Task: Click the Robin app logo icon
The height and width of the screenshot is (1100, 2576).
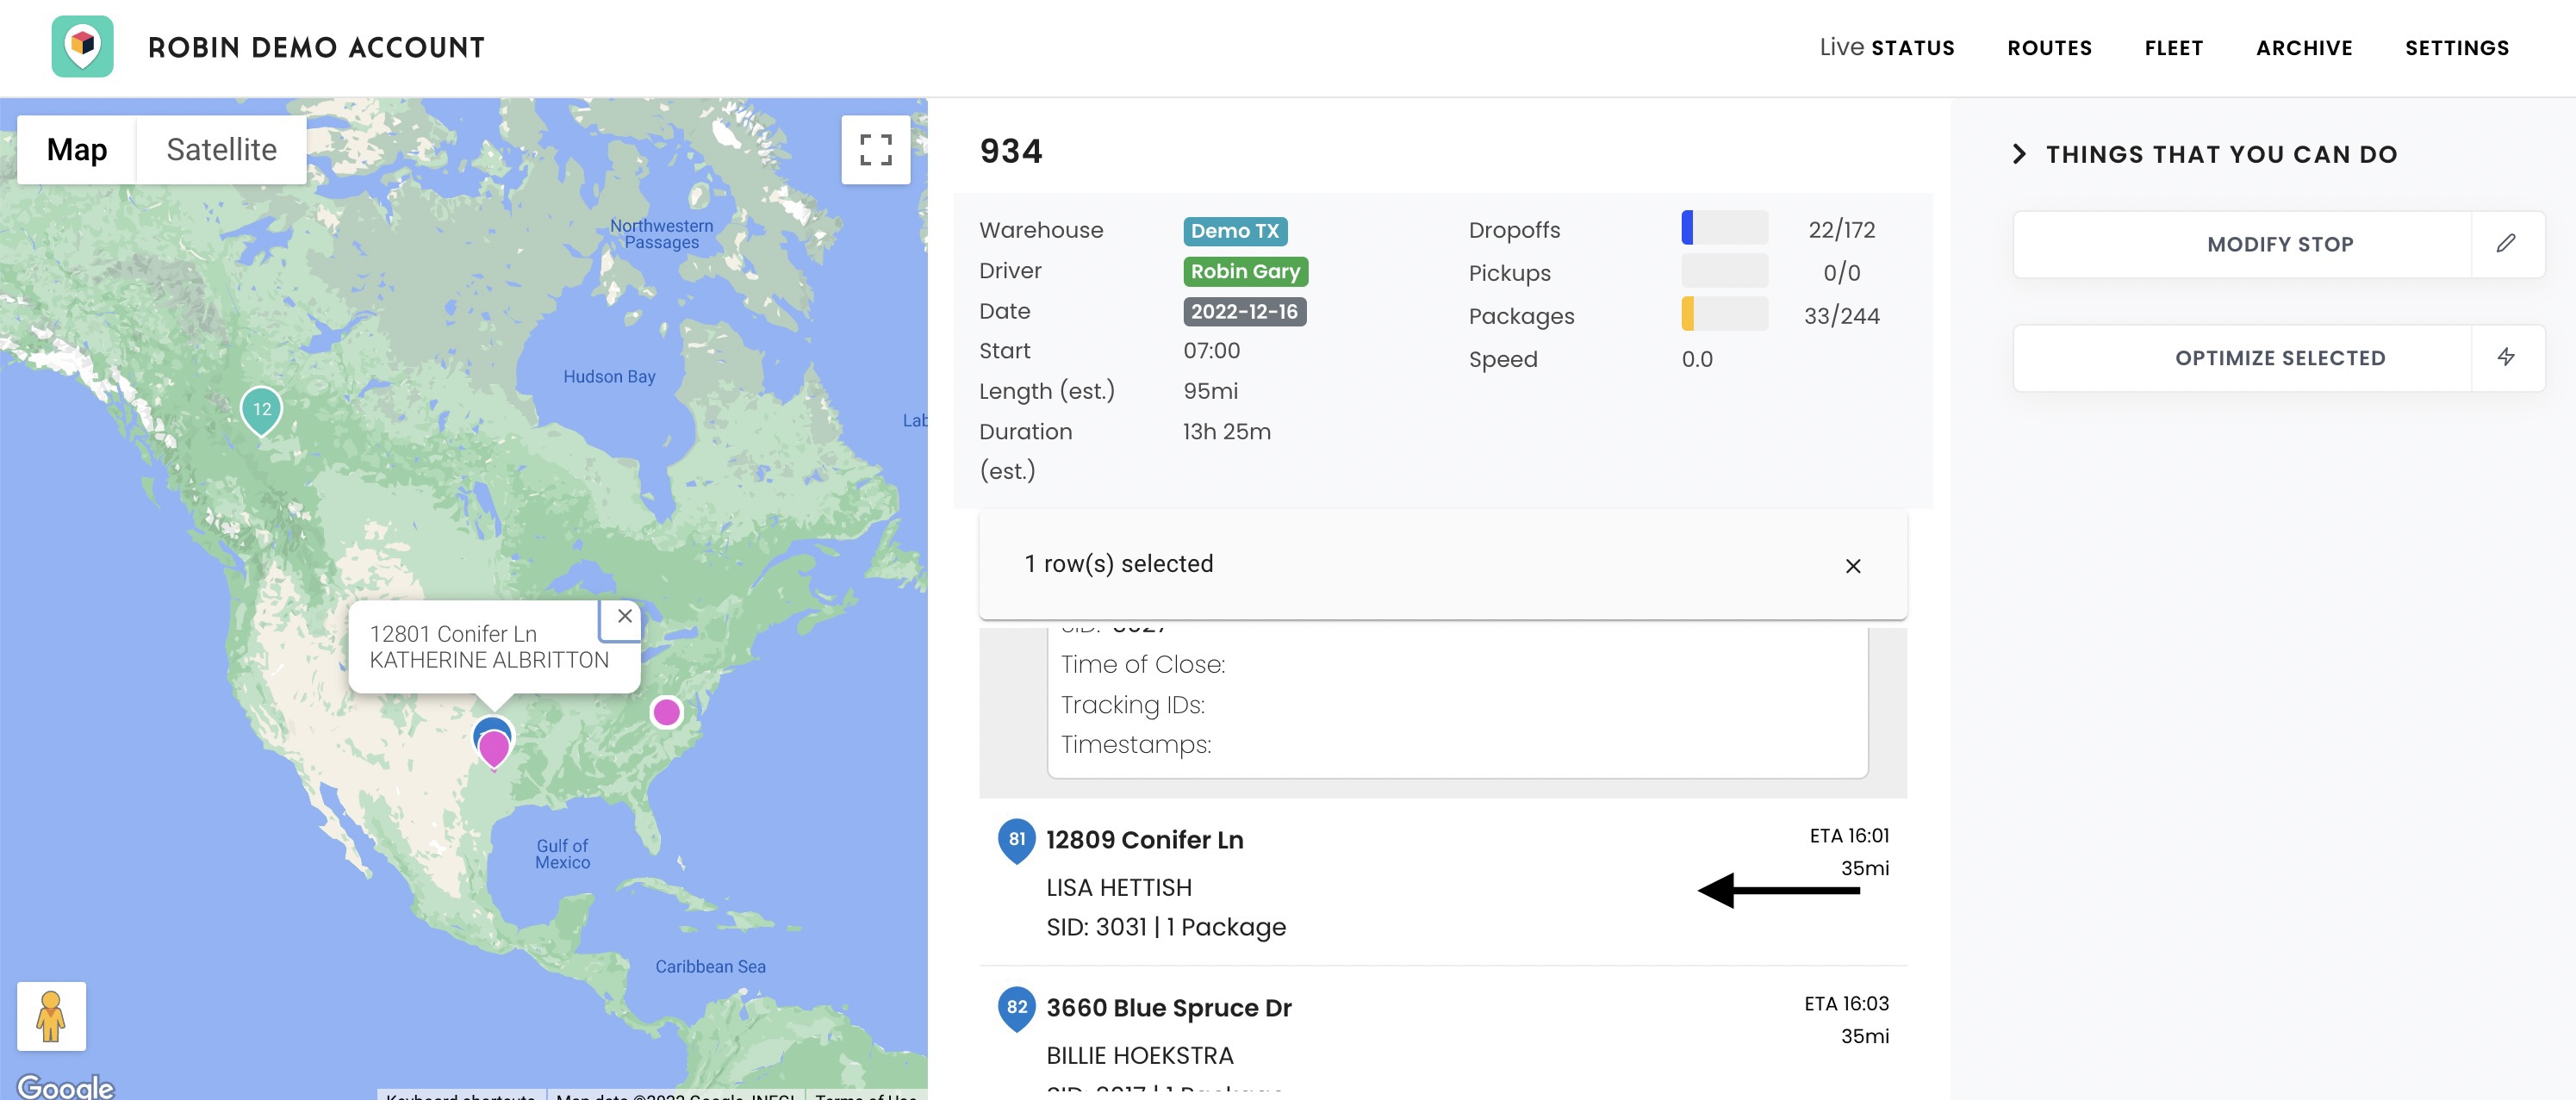Action: coord(83,47)
